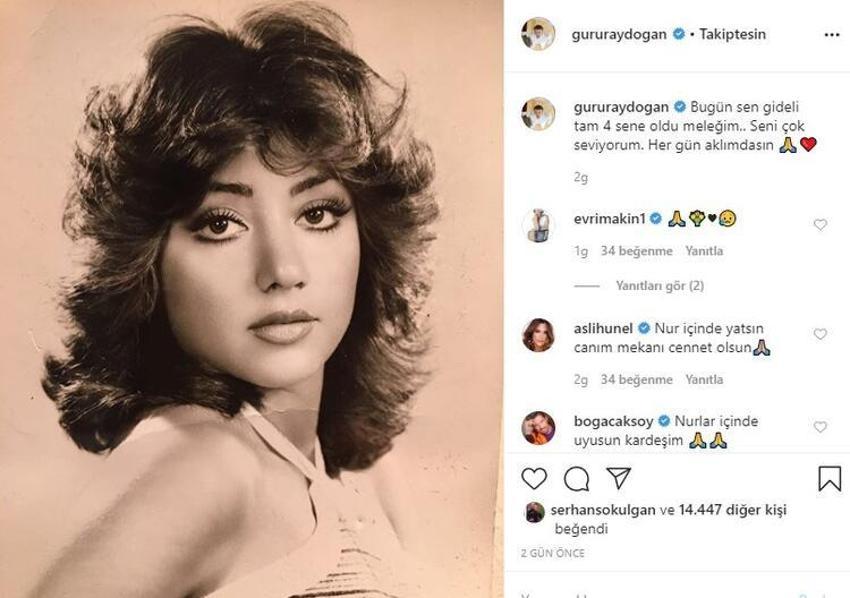Open gururaydogan profile from header username
The height and width of the screenshot is (598, 850).
619,35
